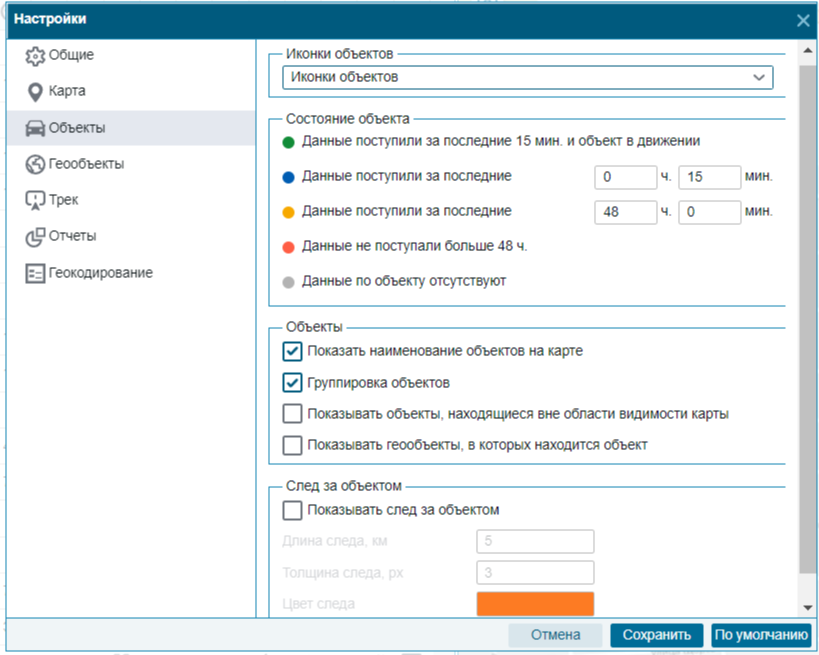Click the globe icon beside Геообъекты
Screen dimensions: 819x655
point(35,164)
